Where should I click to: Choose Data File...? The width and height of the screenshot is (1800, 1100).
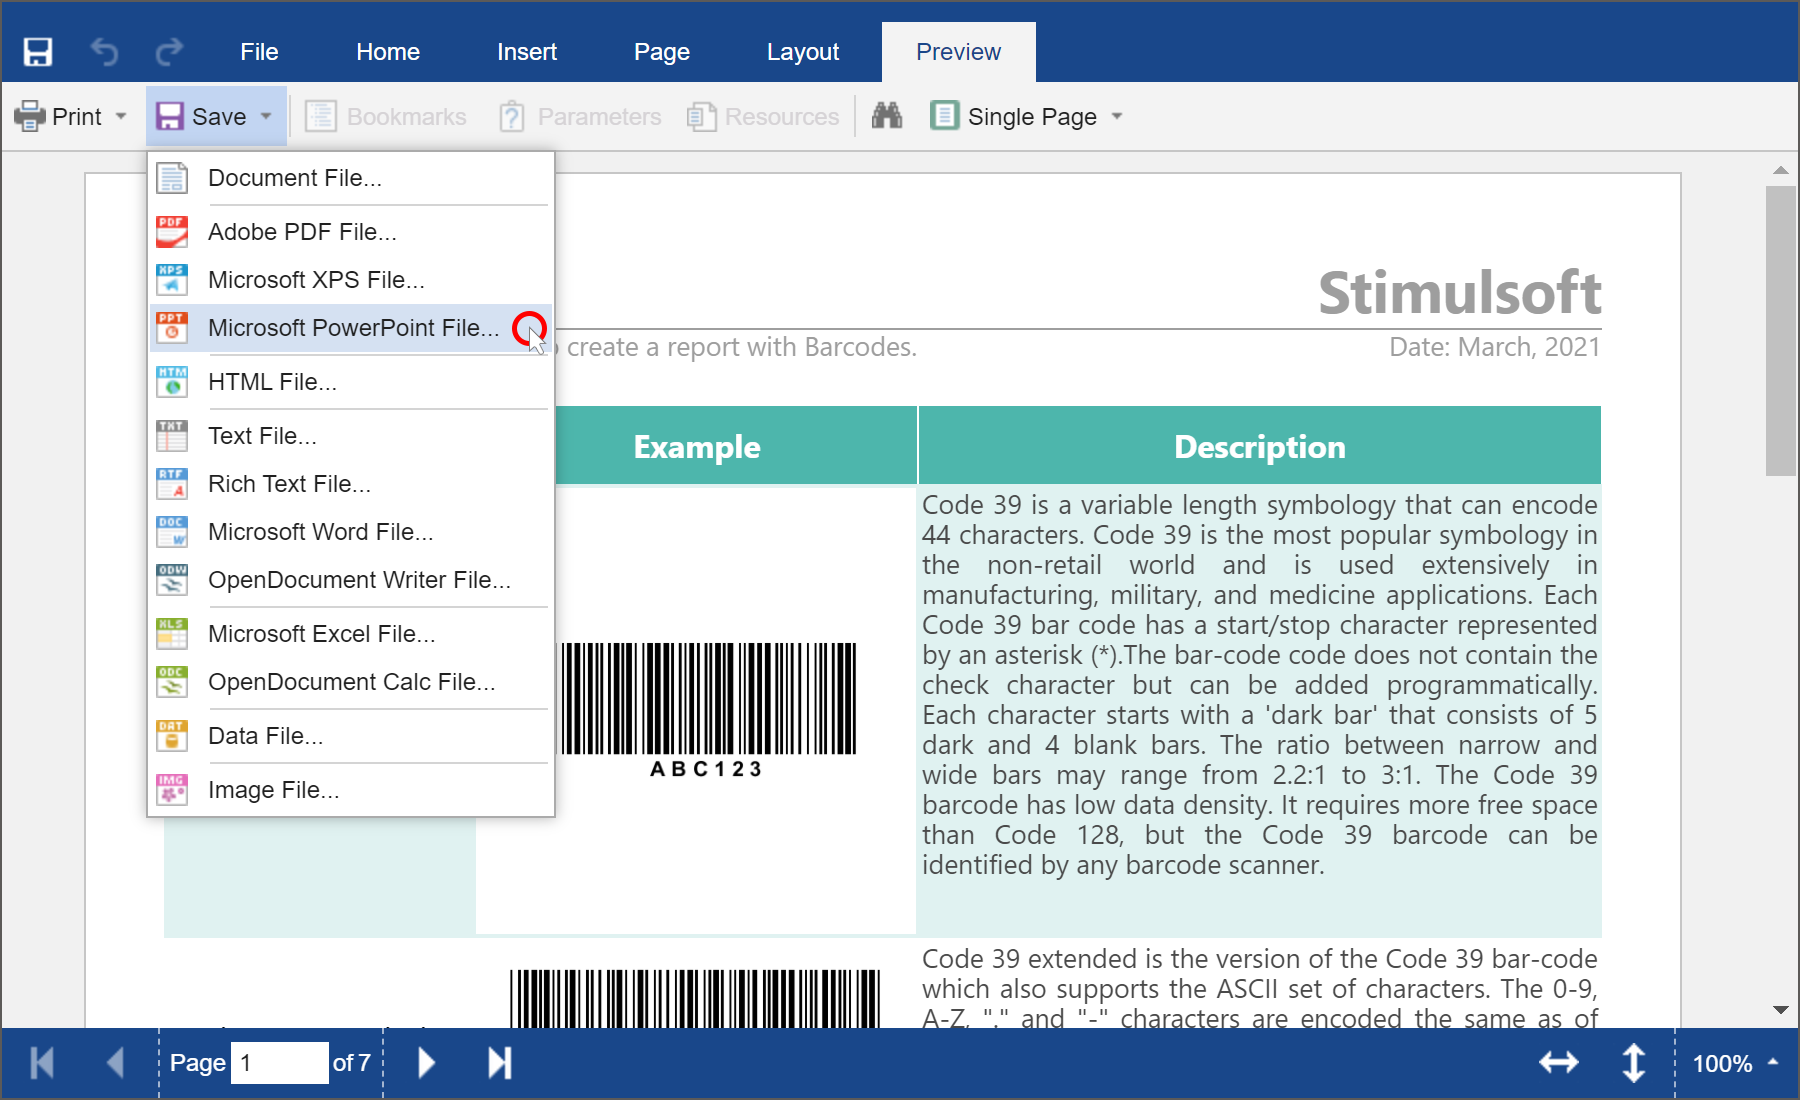click(351, 736)
